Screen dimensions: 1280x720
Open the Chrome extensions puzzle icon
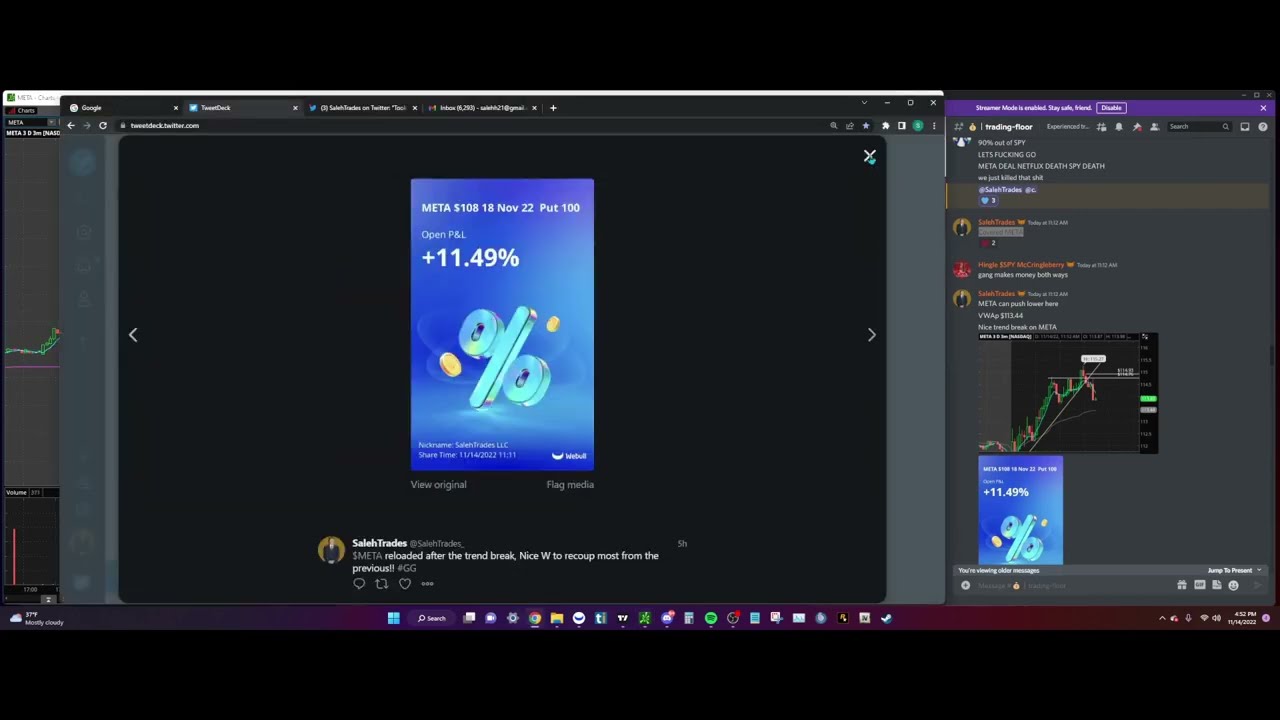click(x=885, y=126)
